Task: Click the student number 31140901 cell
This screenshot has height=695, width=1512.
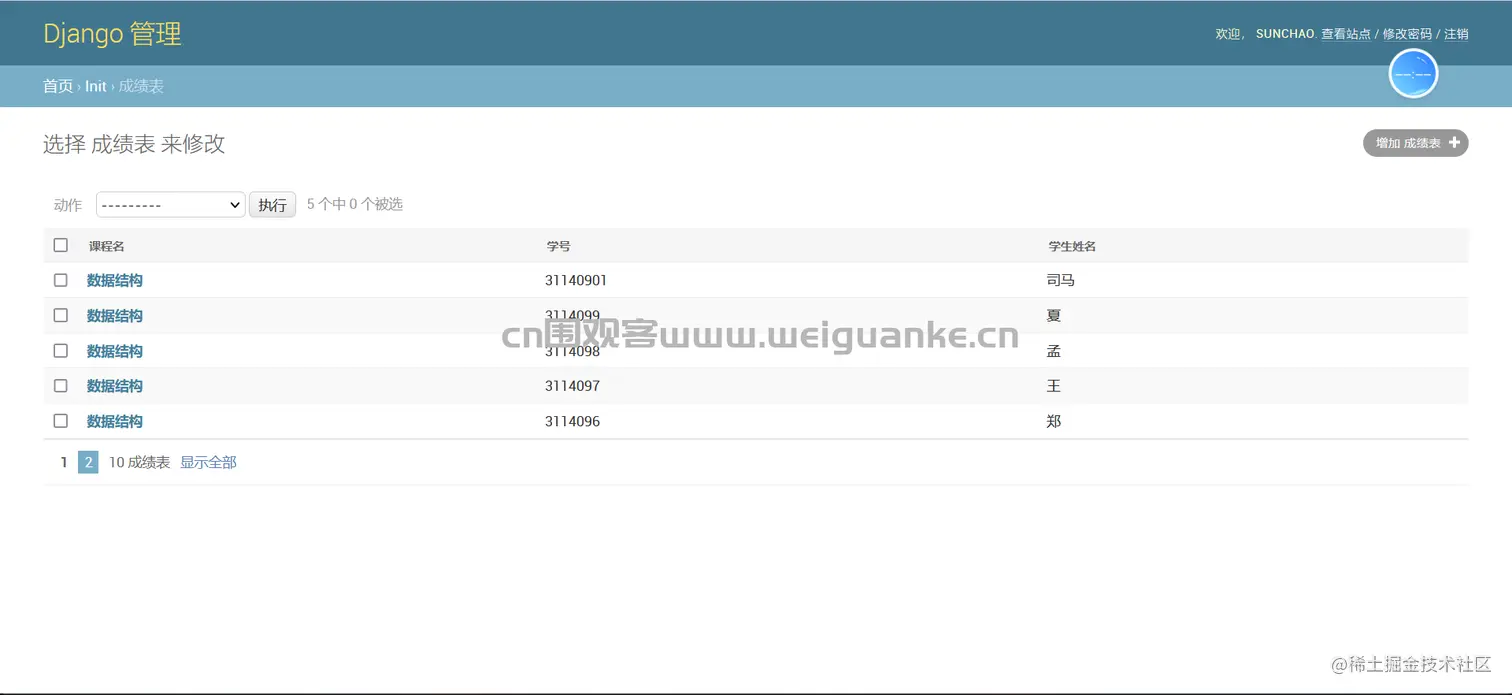Action: 576,280
